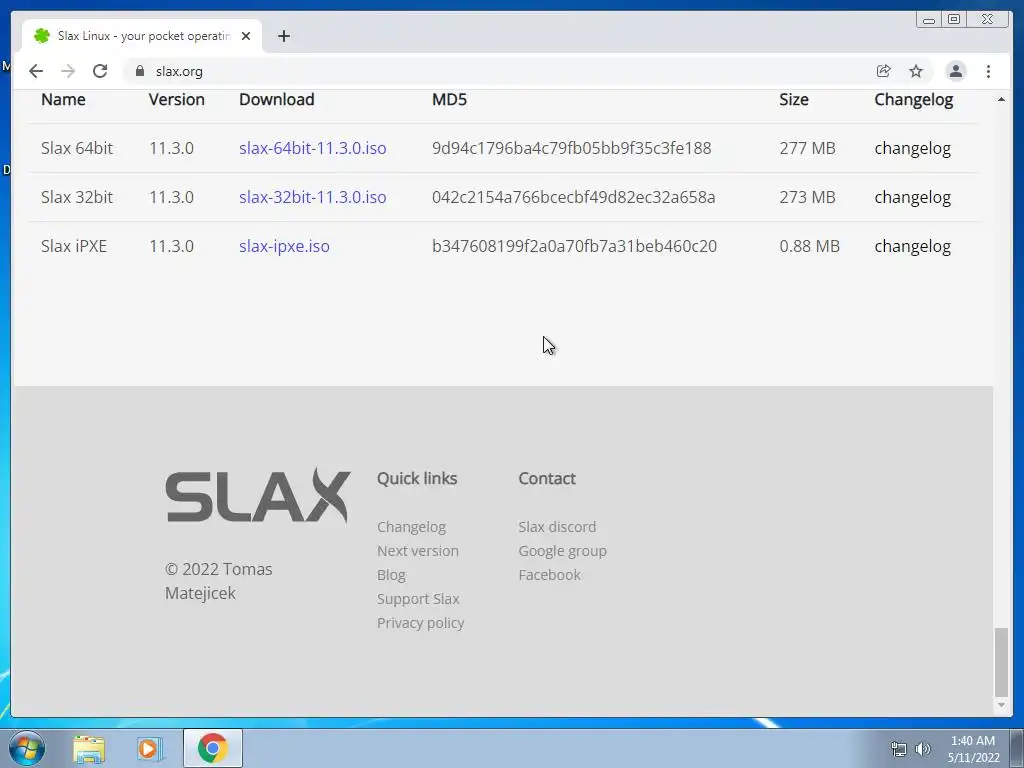Open the Facebook contact link

coord(549,575)
